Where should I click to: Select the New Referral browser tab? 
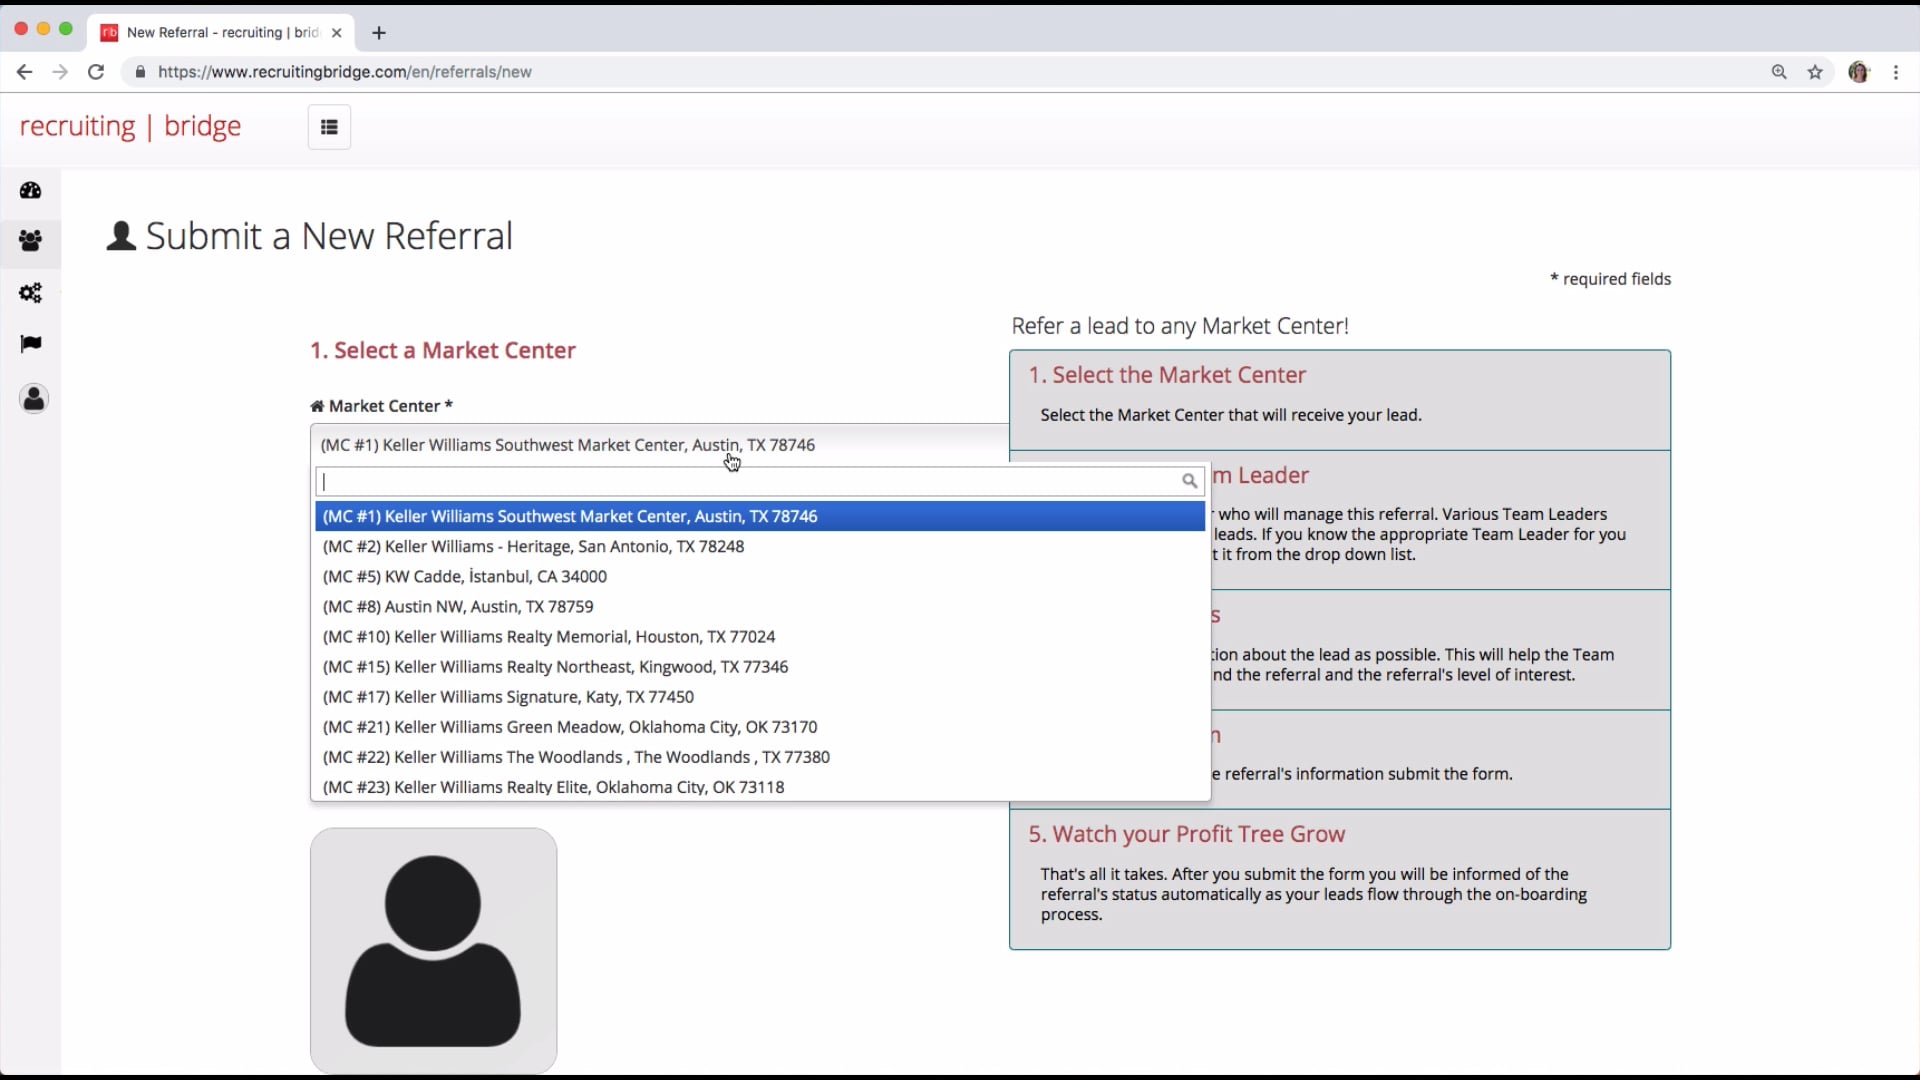click(x=221, y=32)
